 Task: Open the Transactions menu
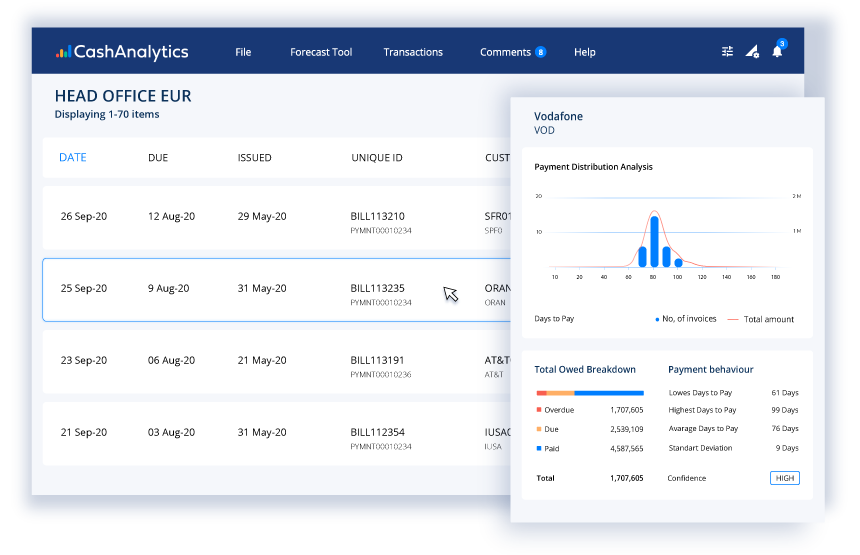point(413,52)
